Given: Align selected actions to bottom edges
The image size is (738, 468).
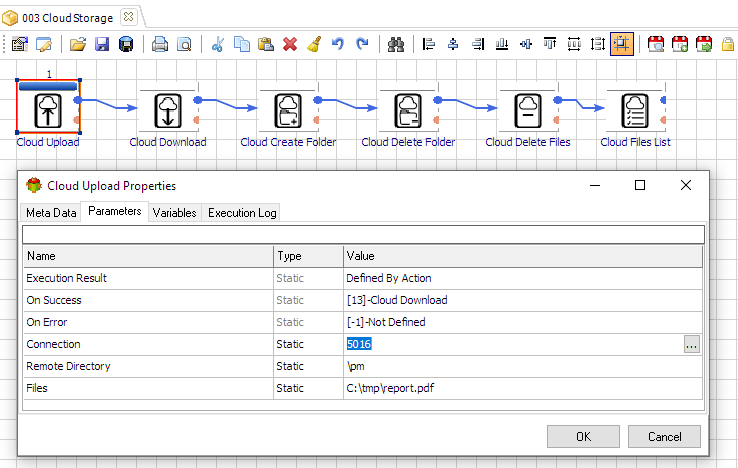Looking at the screenshot, I should [502, 44].
